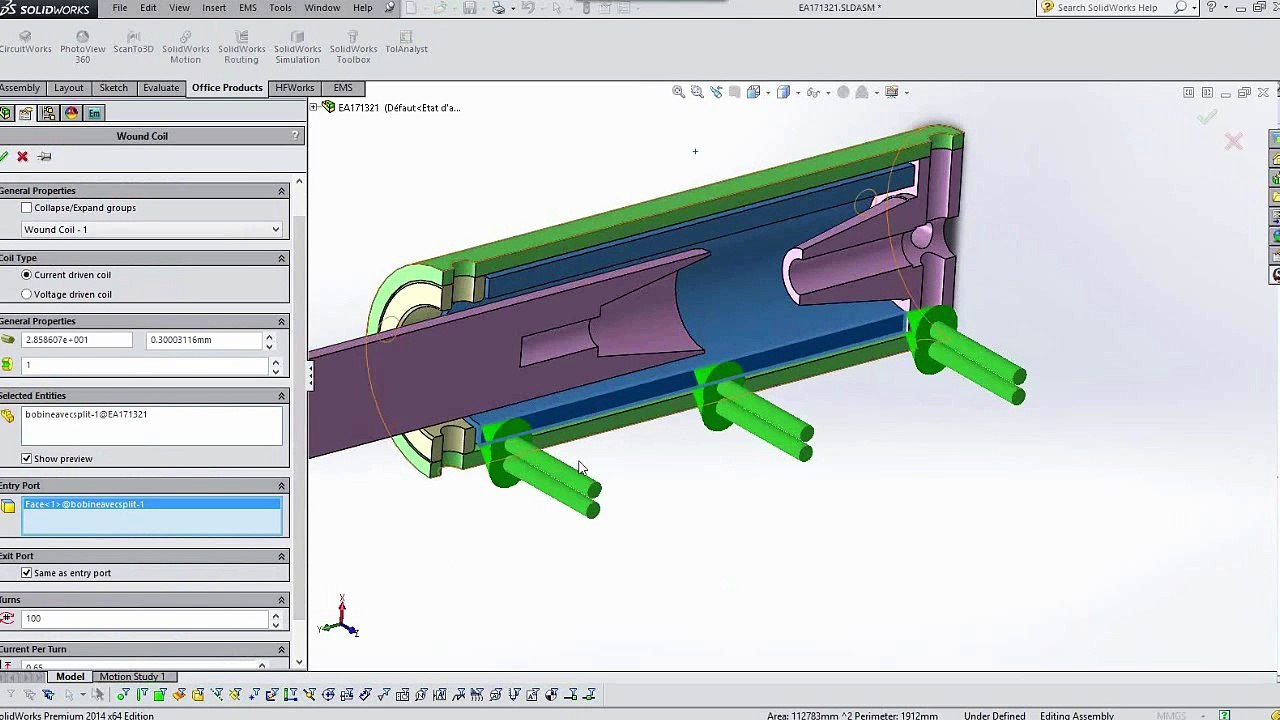This screenshot has width=1280, height=720.
Task: Click the Save icon in the top toolbar
Action: tap(470, 8)
